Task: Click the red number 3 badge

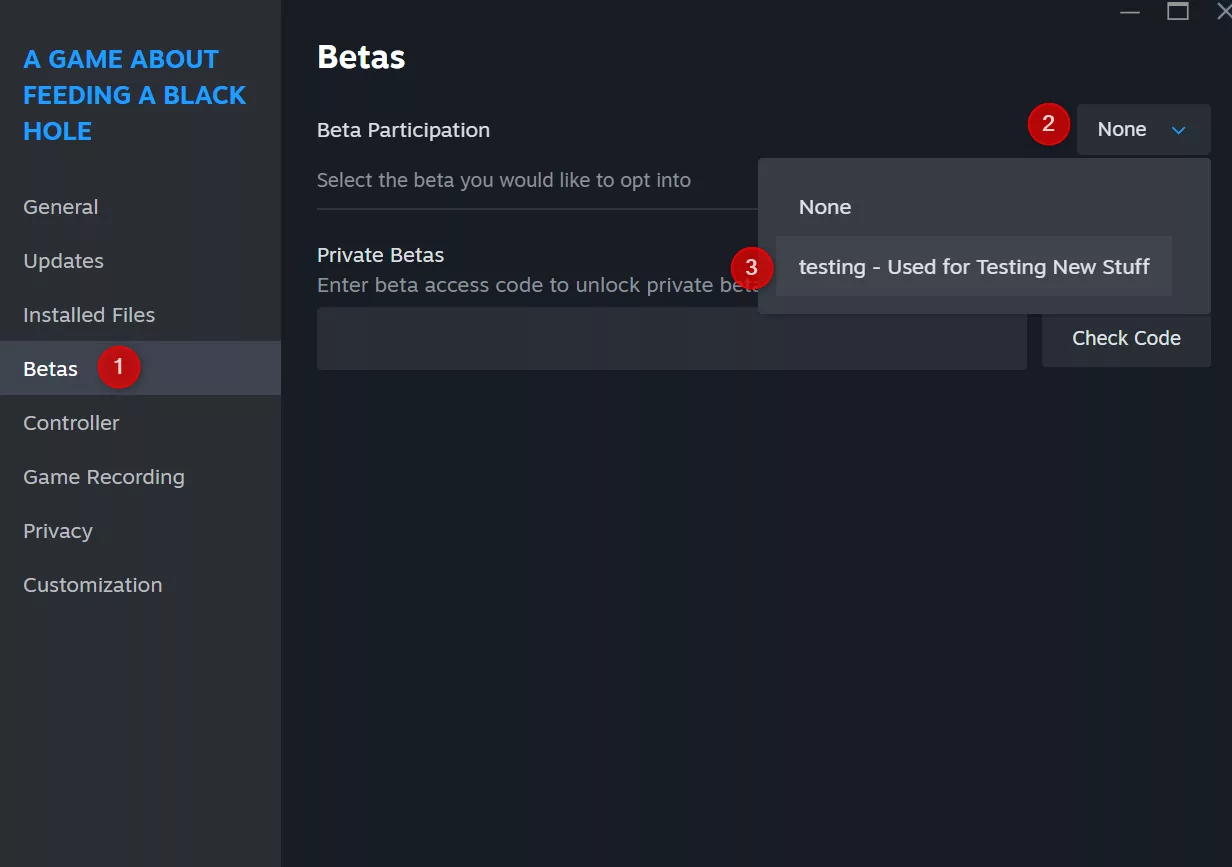Action: [x=752, y=268]
